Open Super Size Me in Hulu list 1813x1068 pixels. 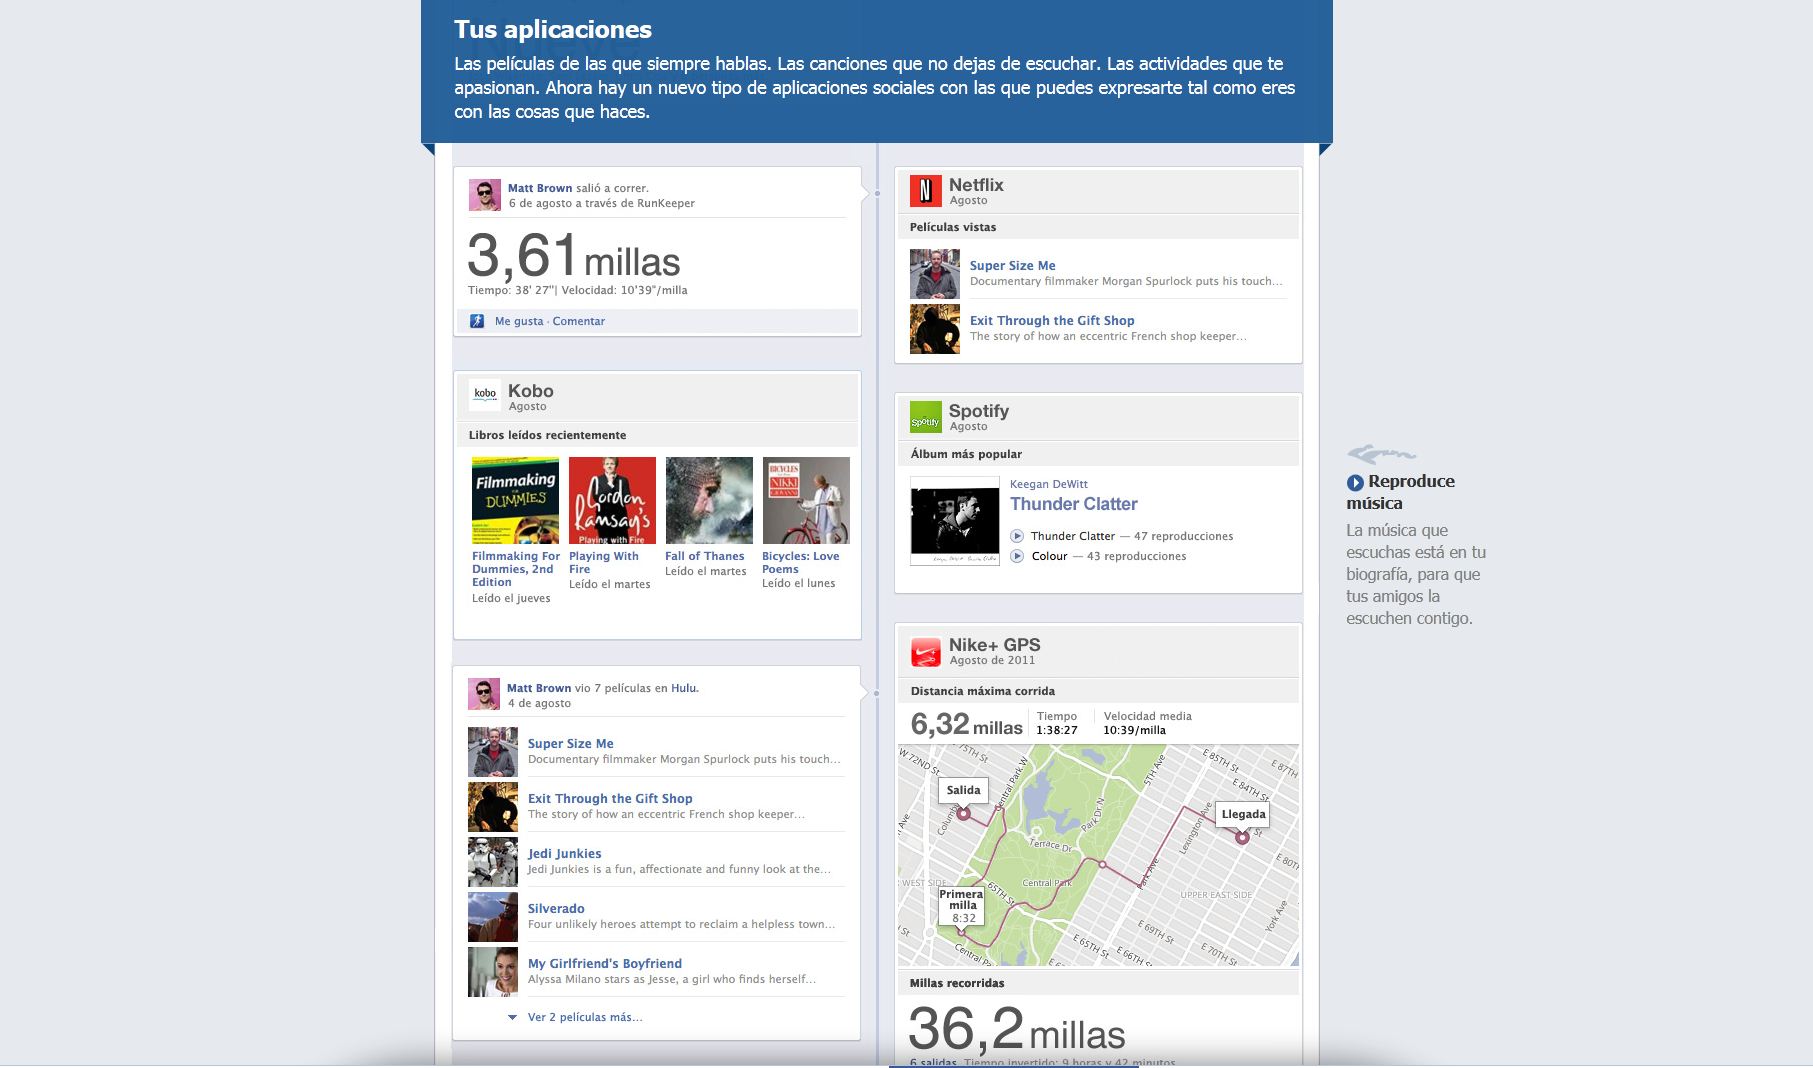click(571, 744)
